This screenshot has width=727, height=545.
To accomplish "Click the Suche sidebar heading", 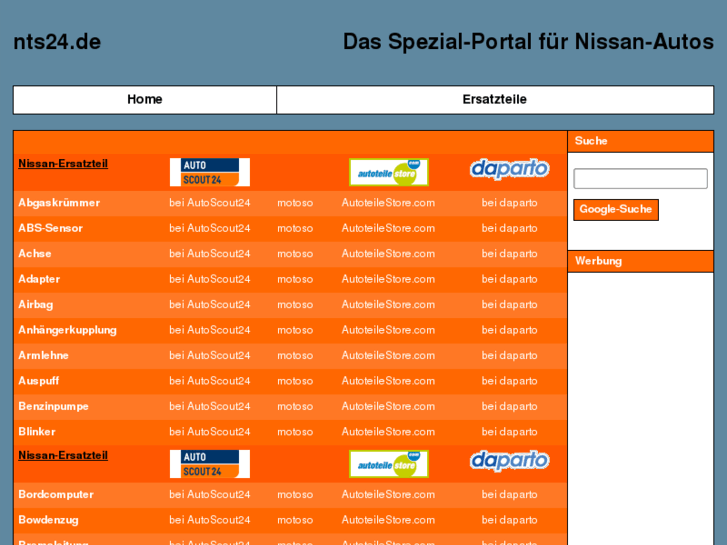I will [591, 141].
